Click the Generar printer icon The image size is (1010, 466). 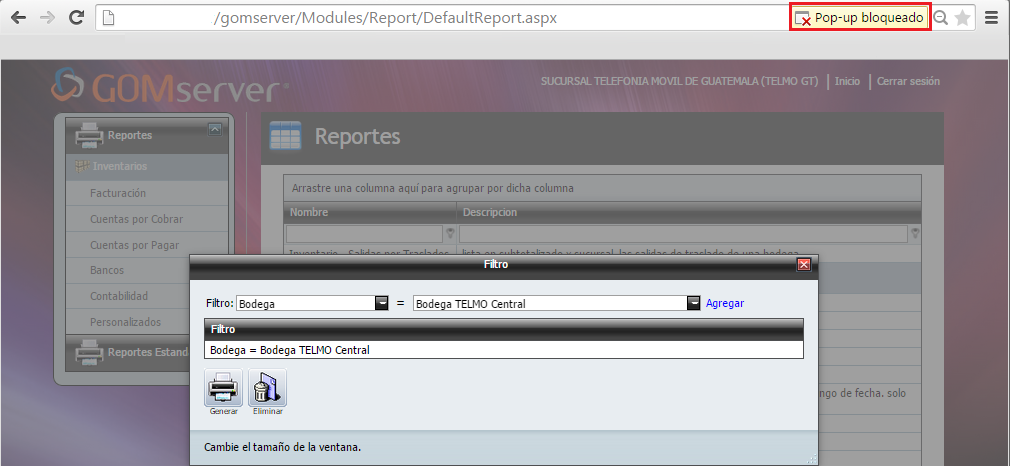(x=222, y=388)
